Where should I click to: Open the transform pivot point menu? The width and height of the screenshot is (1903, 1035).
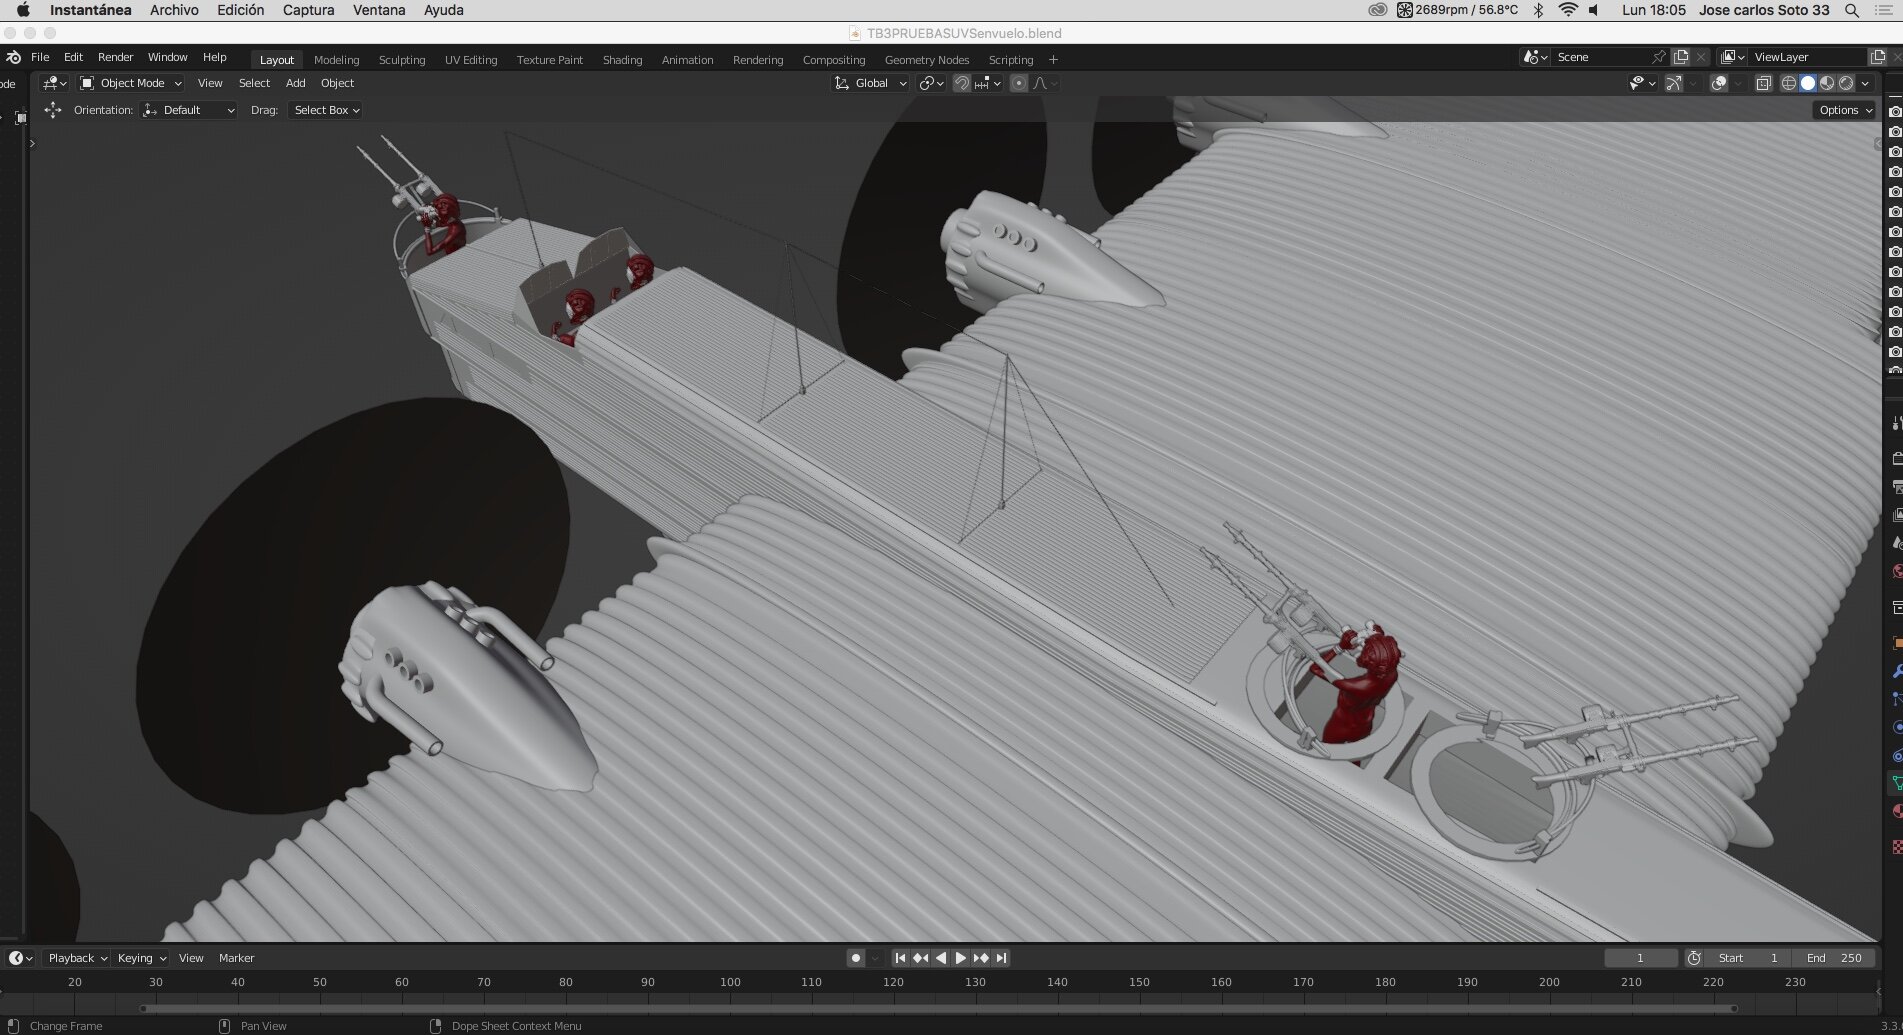[931, 83]
